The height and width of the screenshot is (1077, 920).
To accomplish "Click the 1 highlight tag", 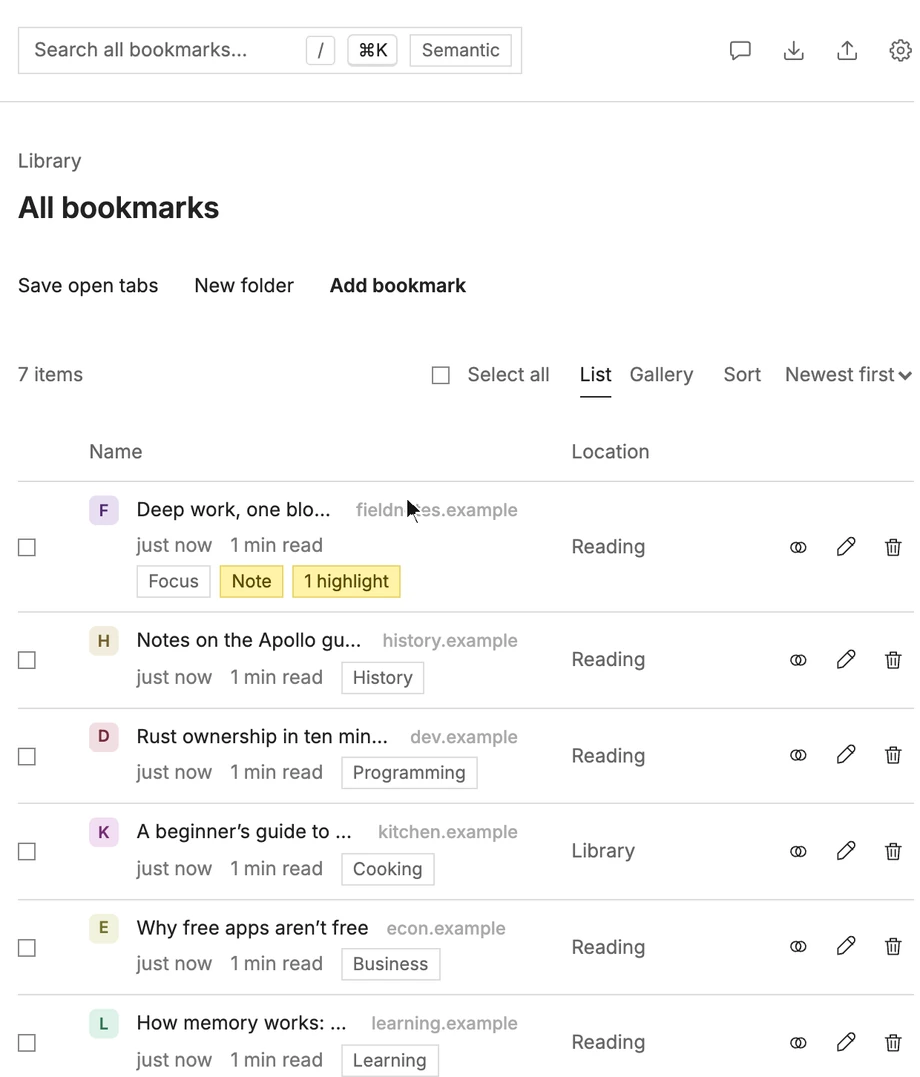I will tap(346, 582).
